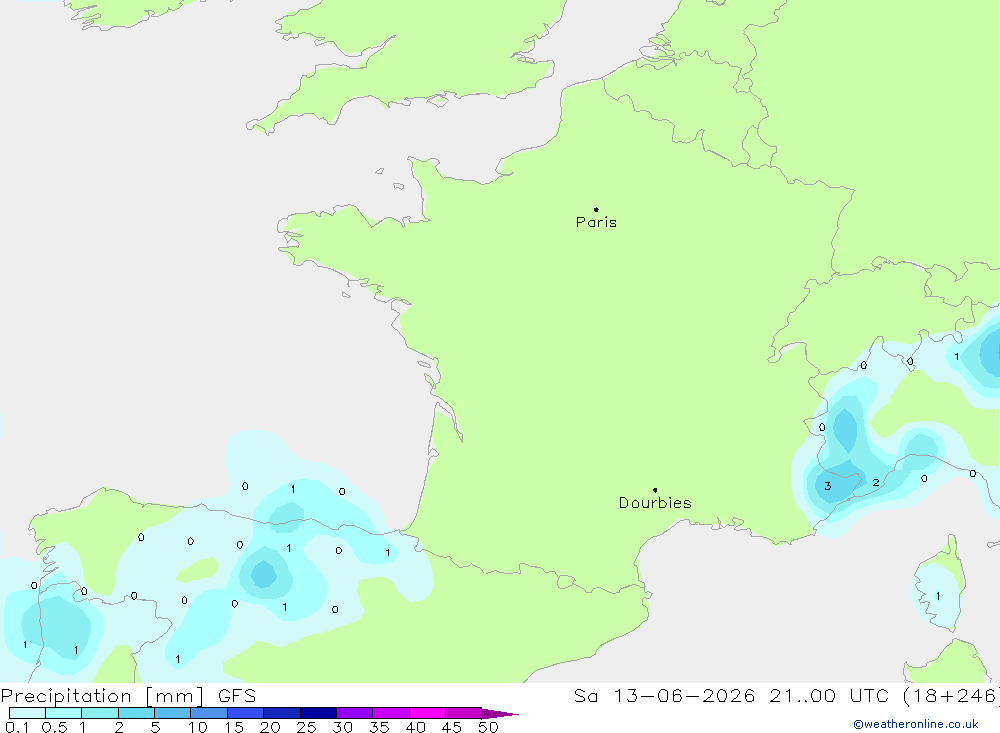Pick the 40–45 mm magenta legend swatch
Viewport: 1000px width, 733px height.
coord(427,713)
